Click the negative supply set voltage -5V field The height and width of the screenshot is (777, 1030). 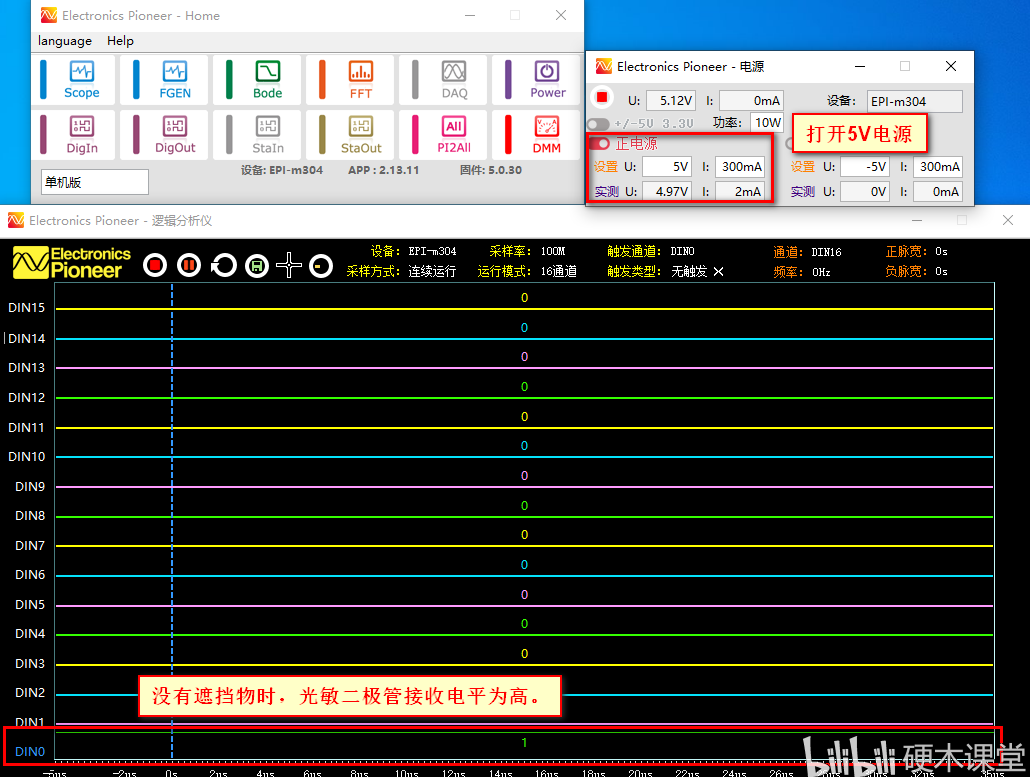(x=864, y=167)
